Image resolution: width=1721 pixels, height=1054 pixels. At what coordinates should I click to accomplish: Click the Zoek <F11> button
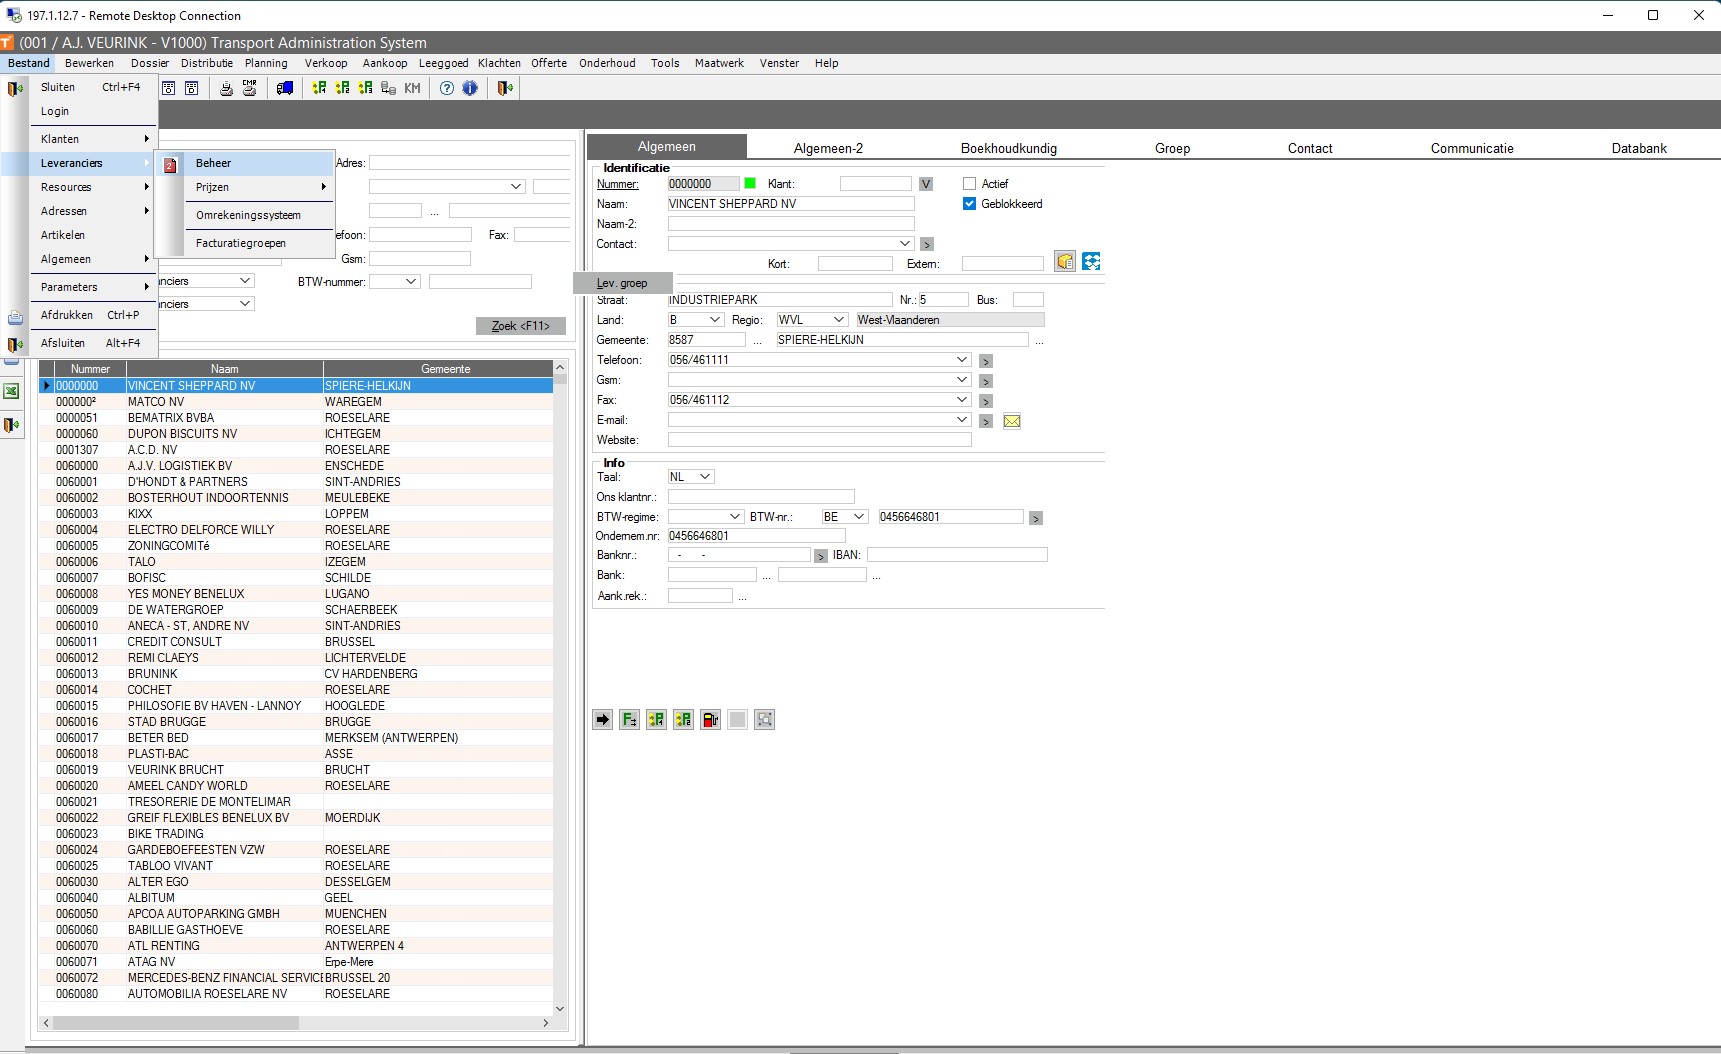coord(520,326)
